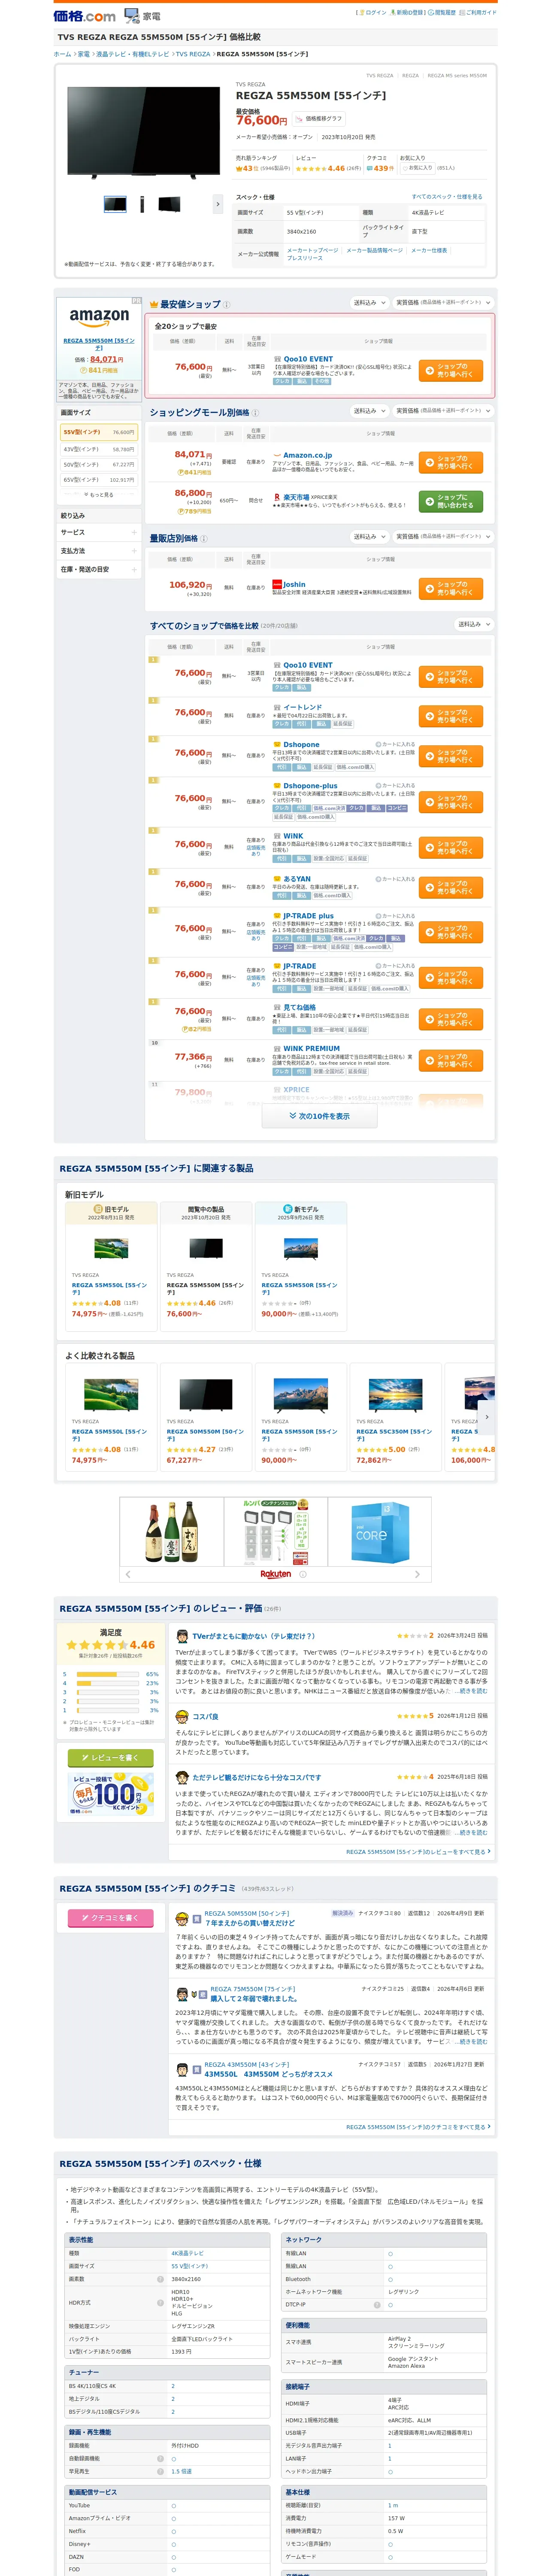Open the 新モデル REGZA 55M550R link
The image size is (551, 2576).
pos(299,1289)
